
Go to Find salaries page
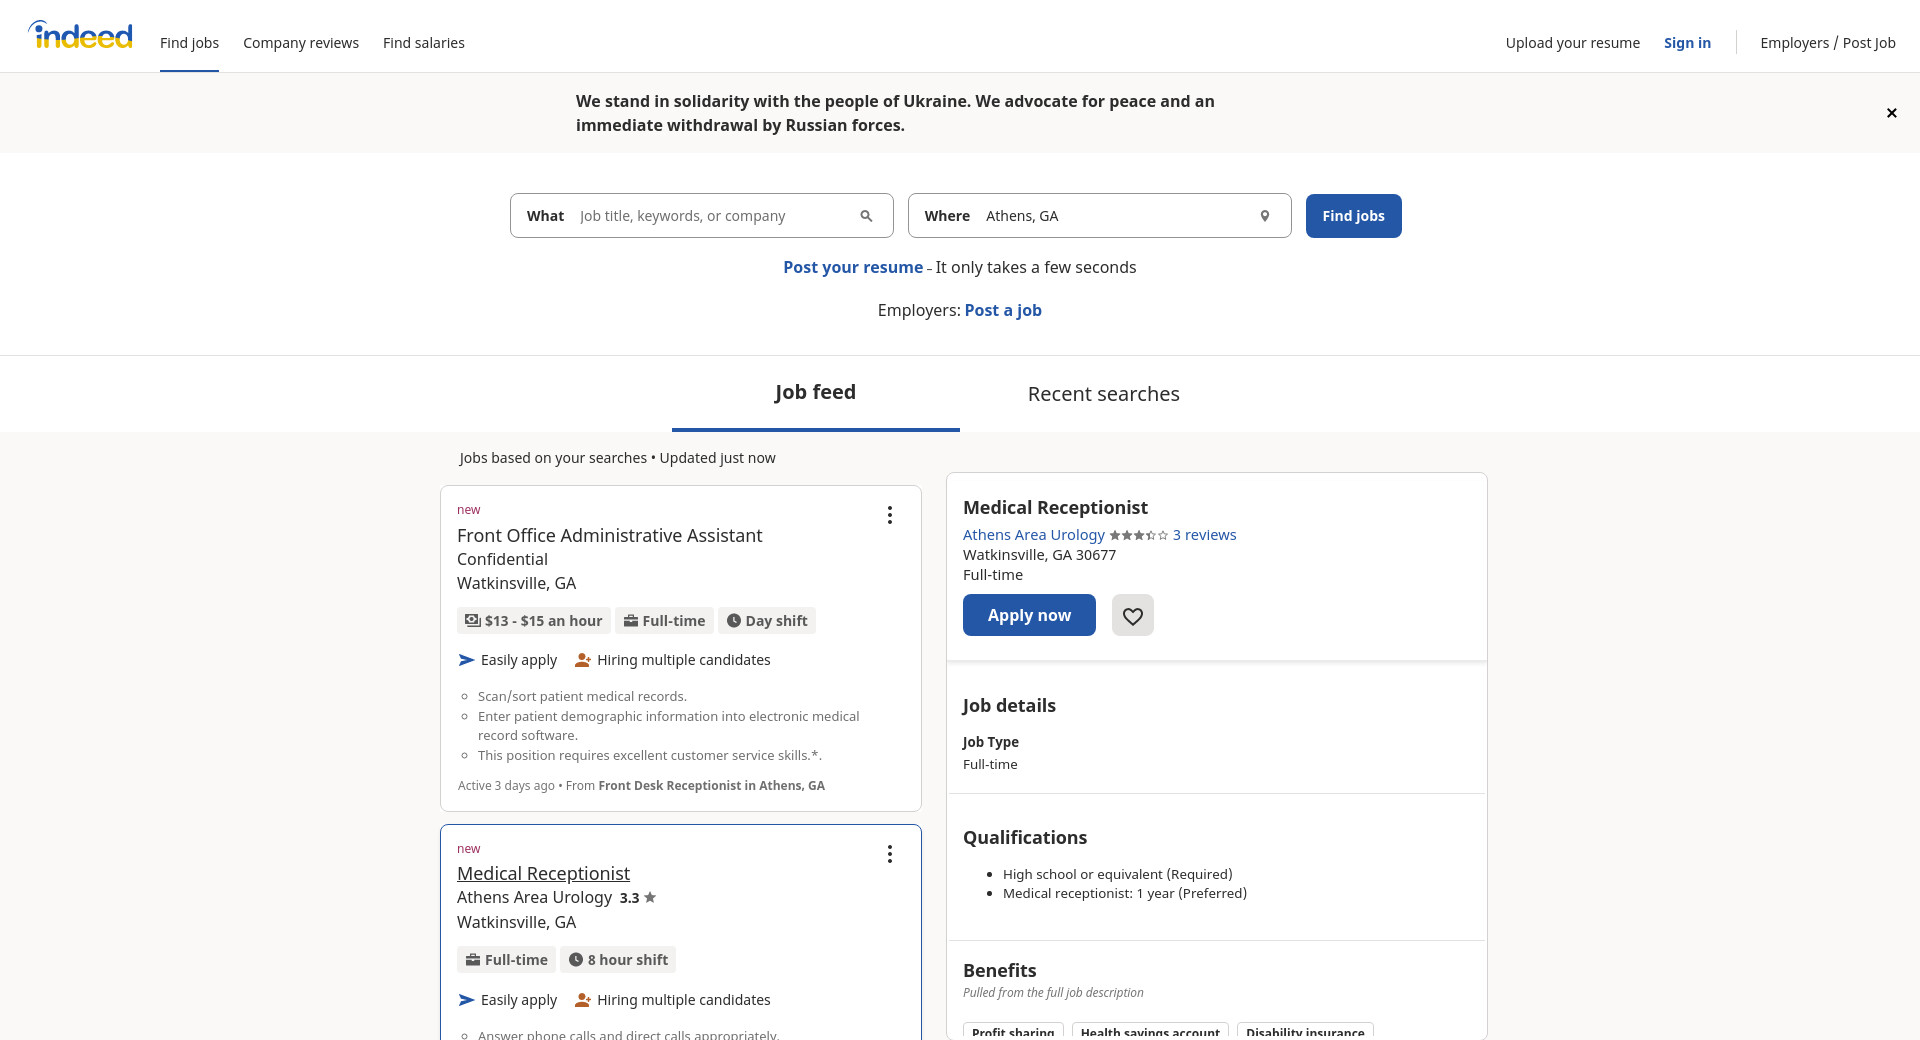pyautogui.click(x=423, y=43)
